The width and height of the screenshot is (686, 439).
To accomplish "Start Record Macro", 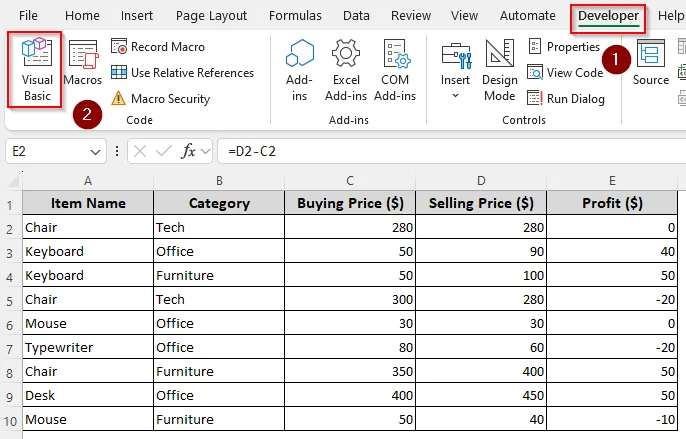I will point(158,47).
